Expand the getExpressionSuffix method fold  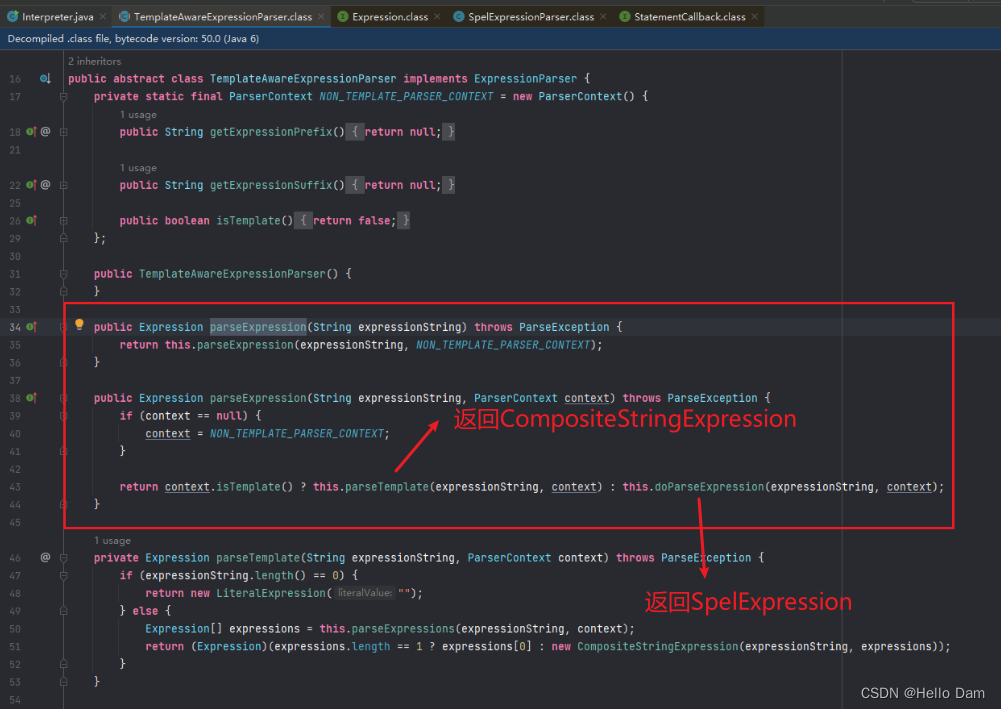[63, 185]
